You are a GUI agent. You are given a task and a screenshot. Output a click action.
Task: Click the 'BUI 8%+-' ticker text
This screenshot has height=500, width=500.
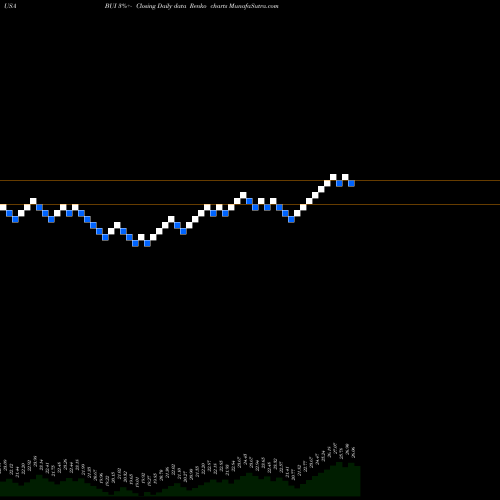coord(119,6)
